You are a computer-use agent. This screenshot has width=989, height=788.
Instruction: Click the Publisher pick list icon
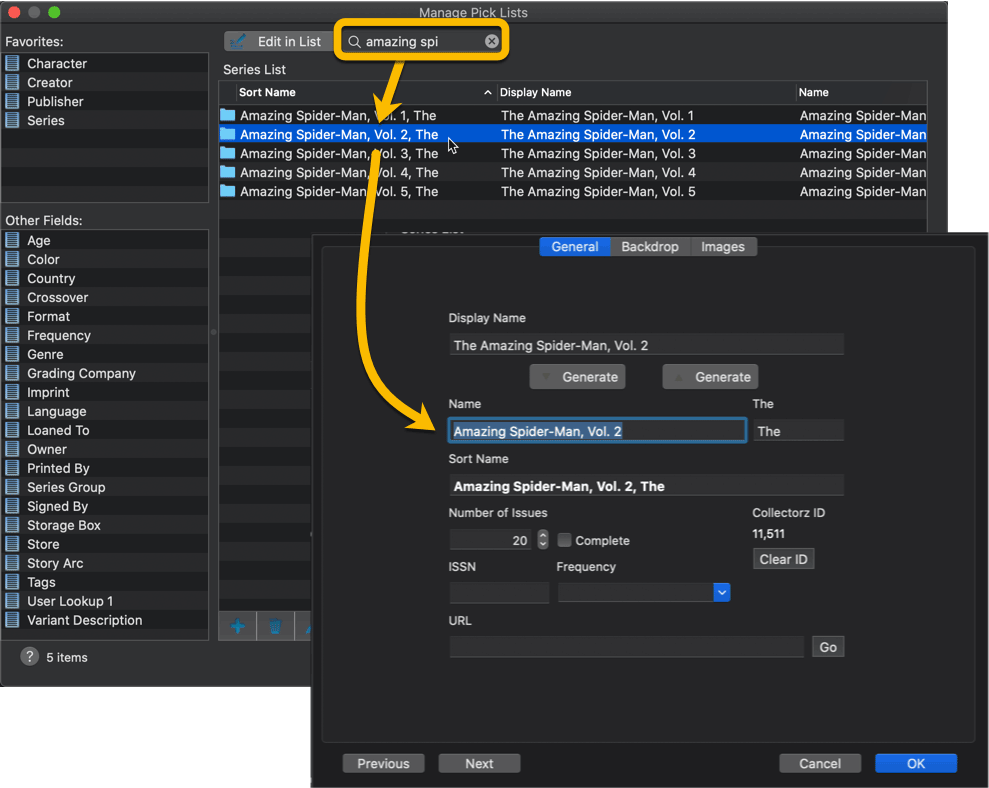click(12, 101)
